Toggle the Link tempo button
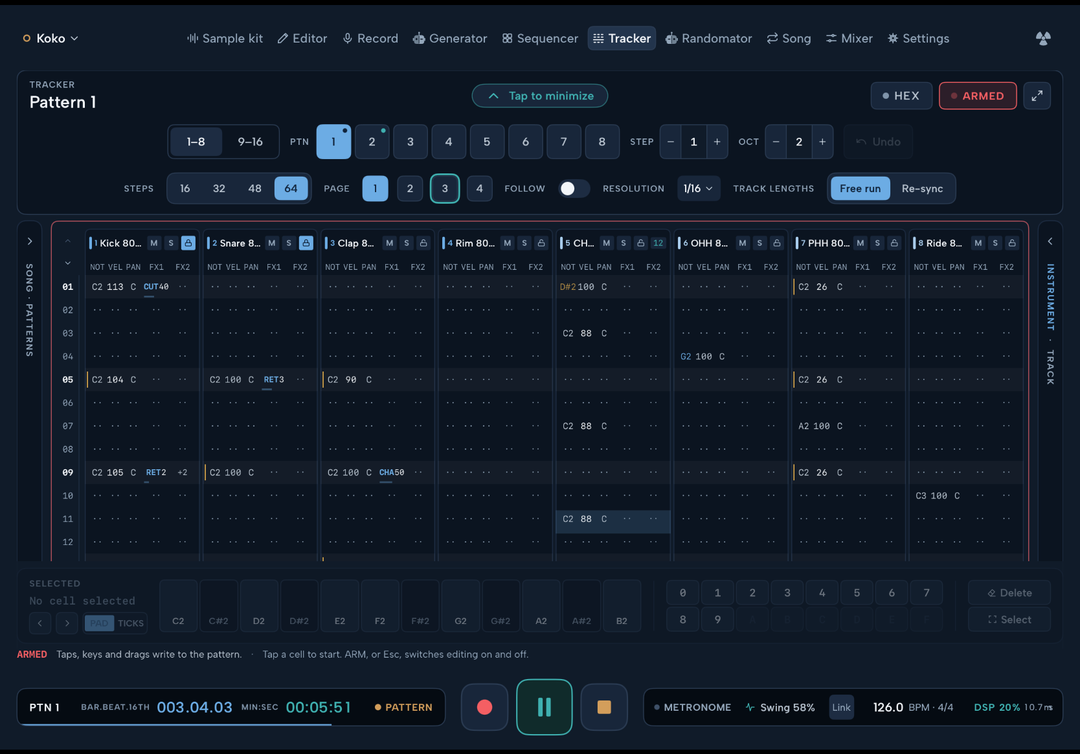 (841, 707)
